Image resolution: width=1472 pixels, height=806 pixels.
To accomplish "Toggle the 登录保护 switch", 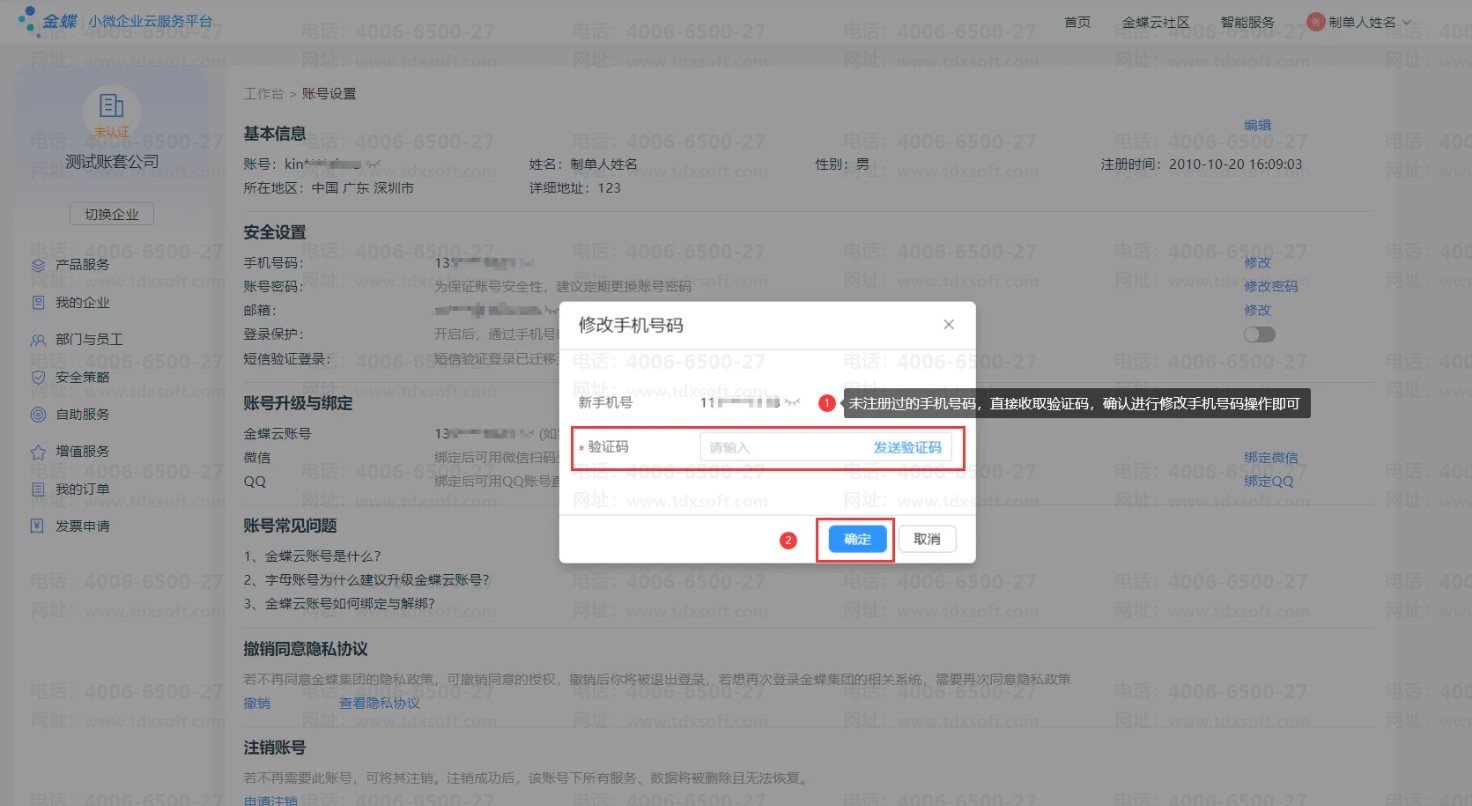I will point(1259,334).
